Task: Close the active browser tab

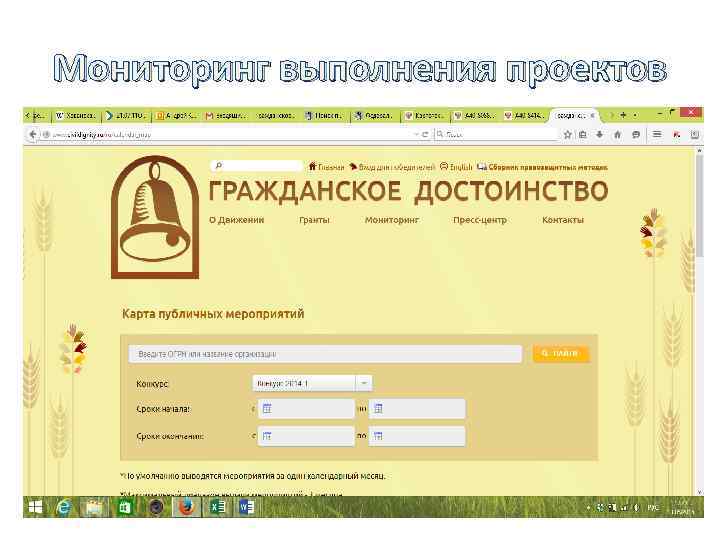Action: click(592, 115)
